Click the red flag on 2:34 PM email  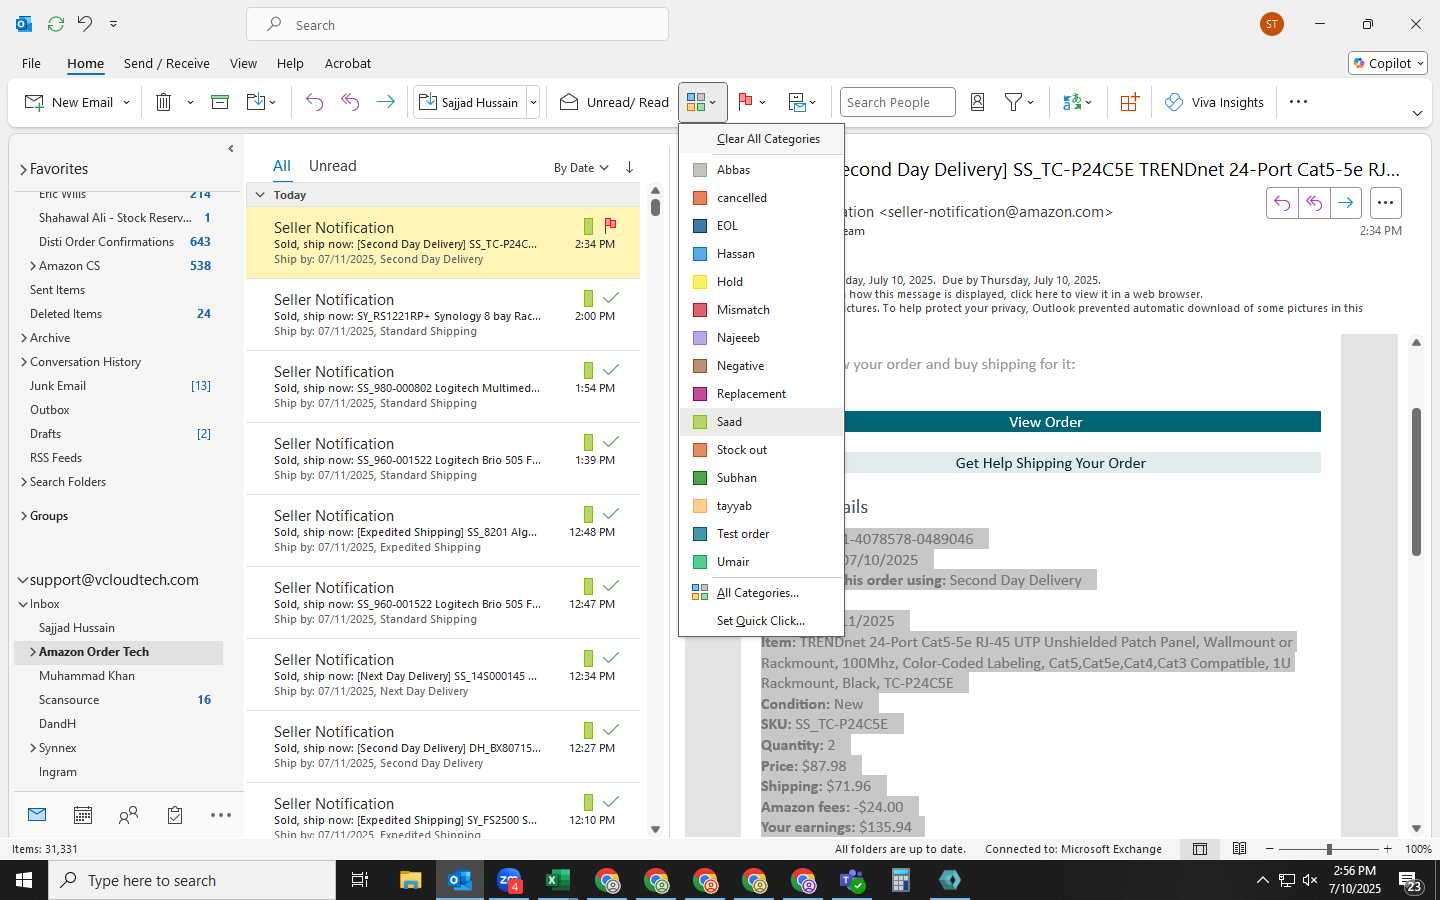click(x=610, y=226)
